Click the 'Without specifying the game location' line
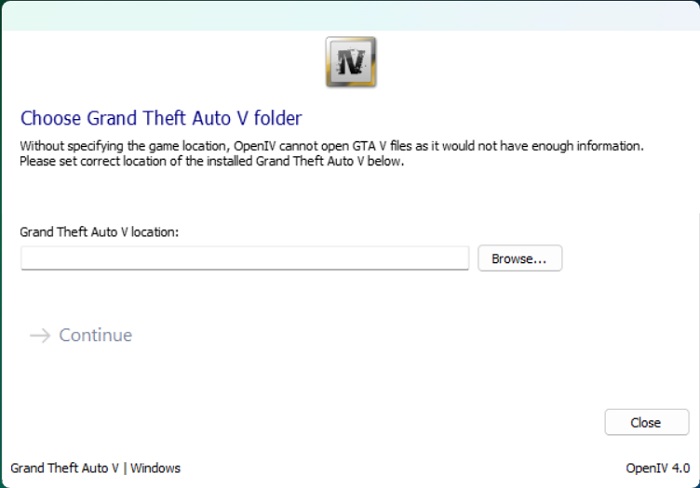700x488 pixels. (332, 146)
